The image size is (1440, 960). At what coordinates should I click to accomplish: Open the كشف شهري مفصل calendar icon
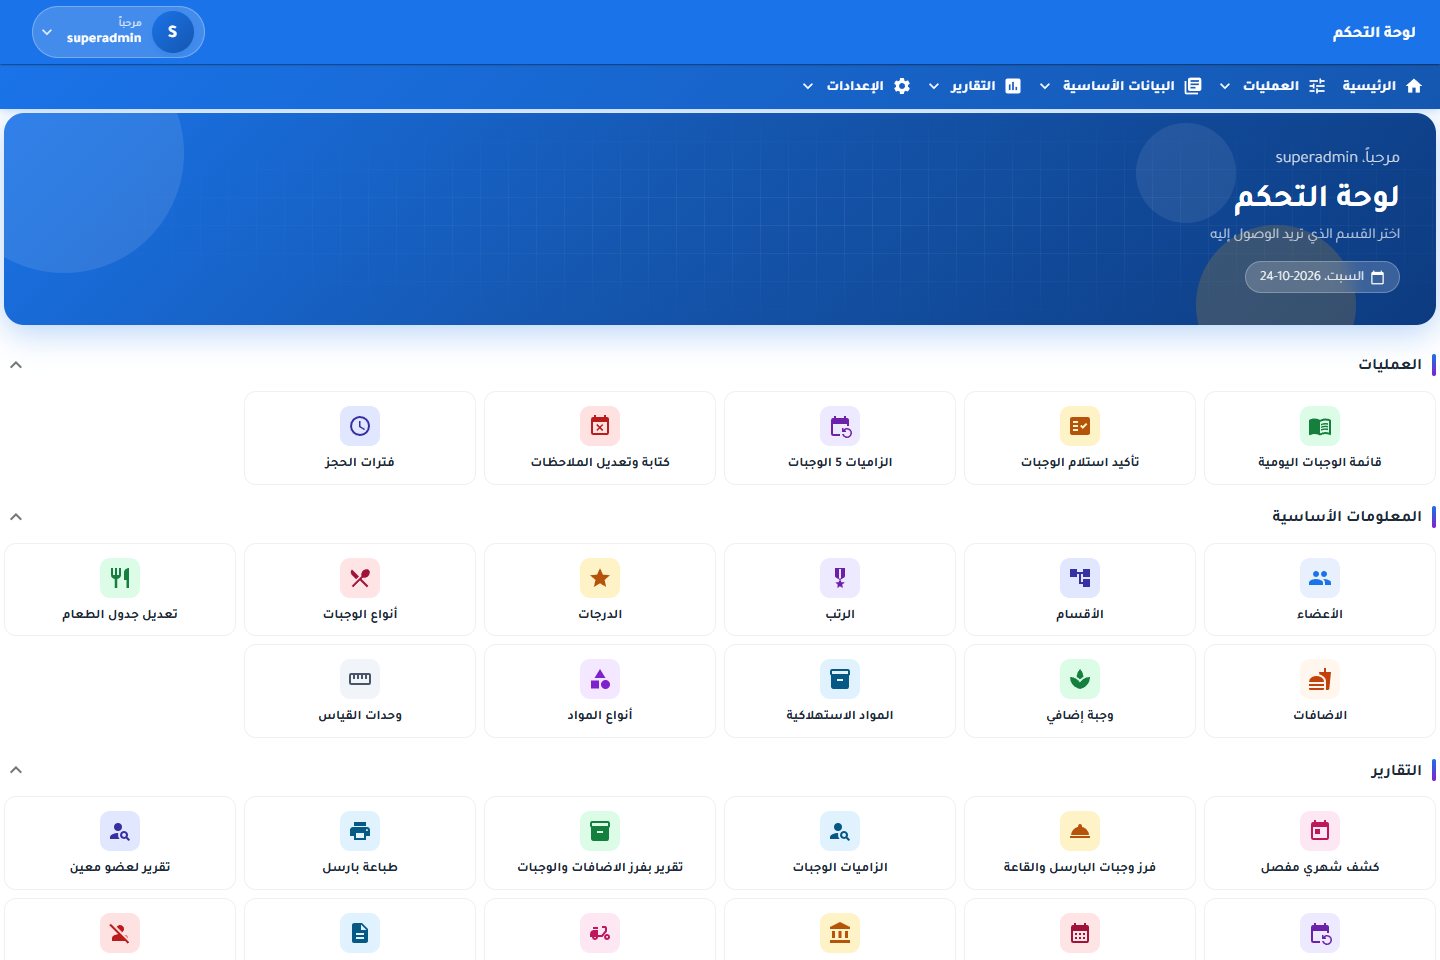[x=1320, y=831]
